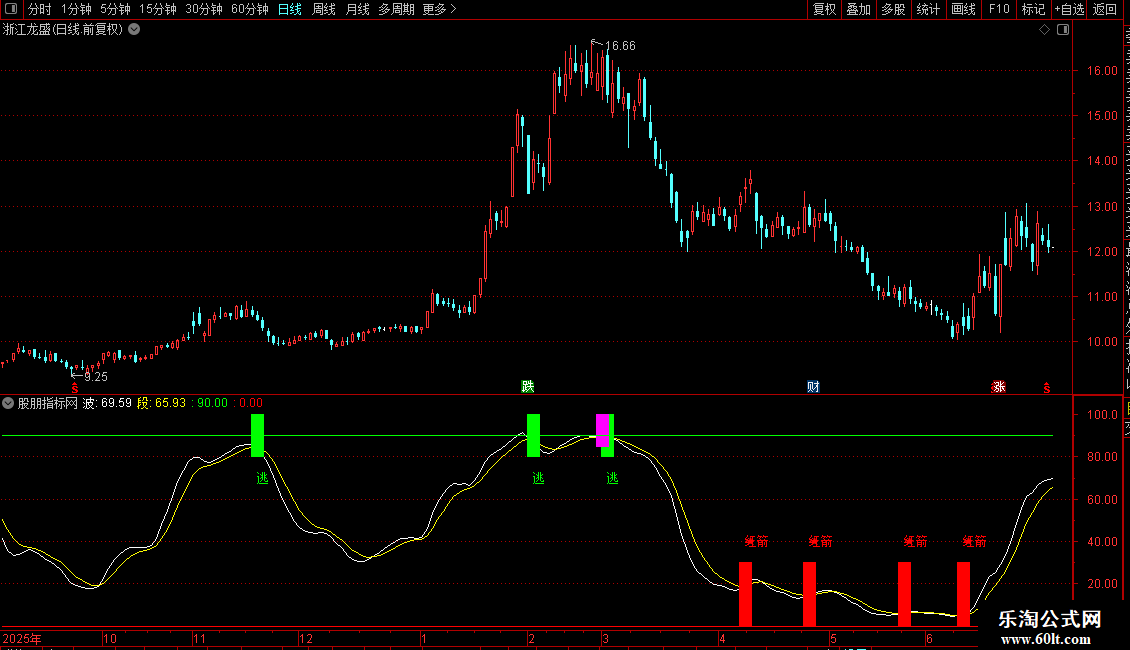Switch to 日线 daily chart
The width and height of the screenshot is (1130, 650).
click(290, 9)
